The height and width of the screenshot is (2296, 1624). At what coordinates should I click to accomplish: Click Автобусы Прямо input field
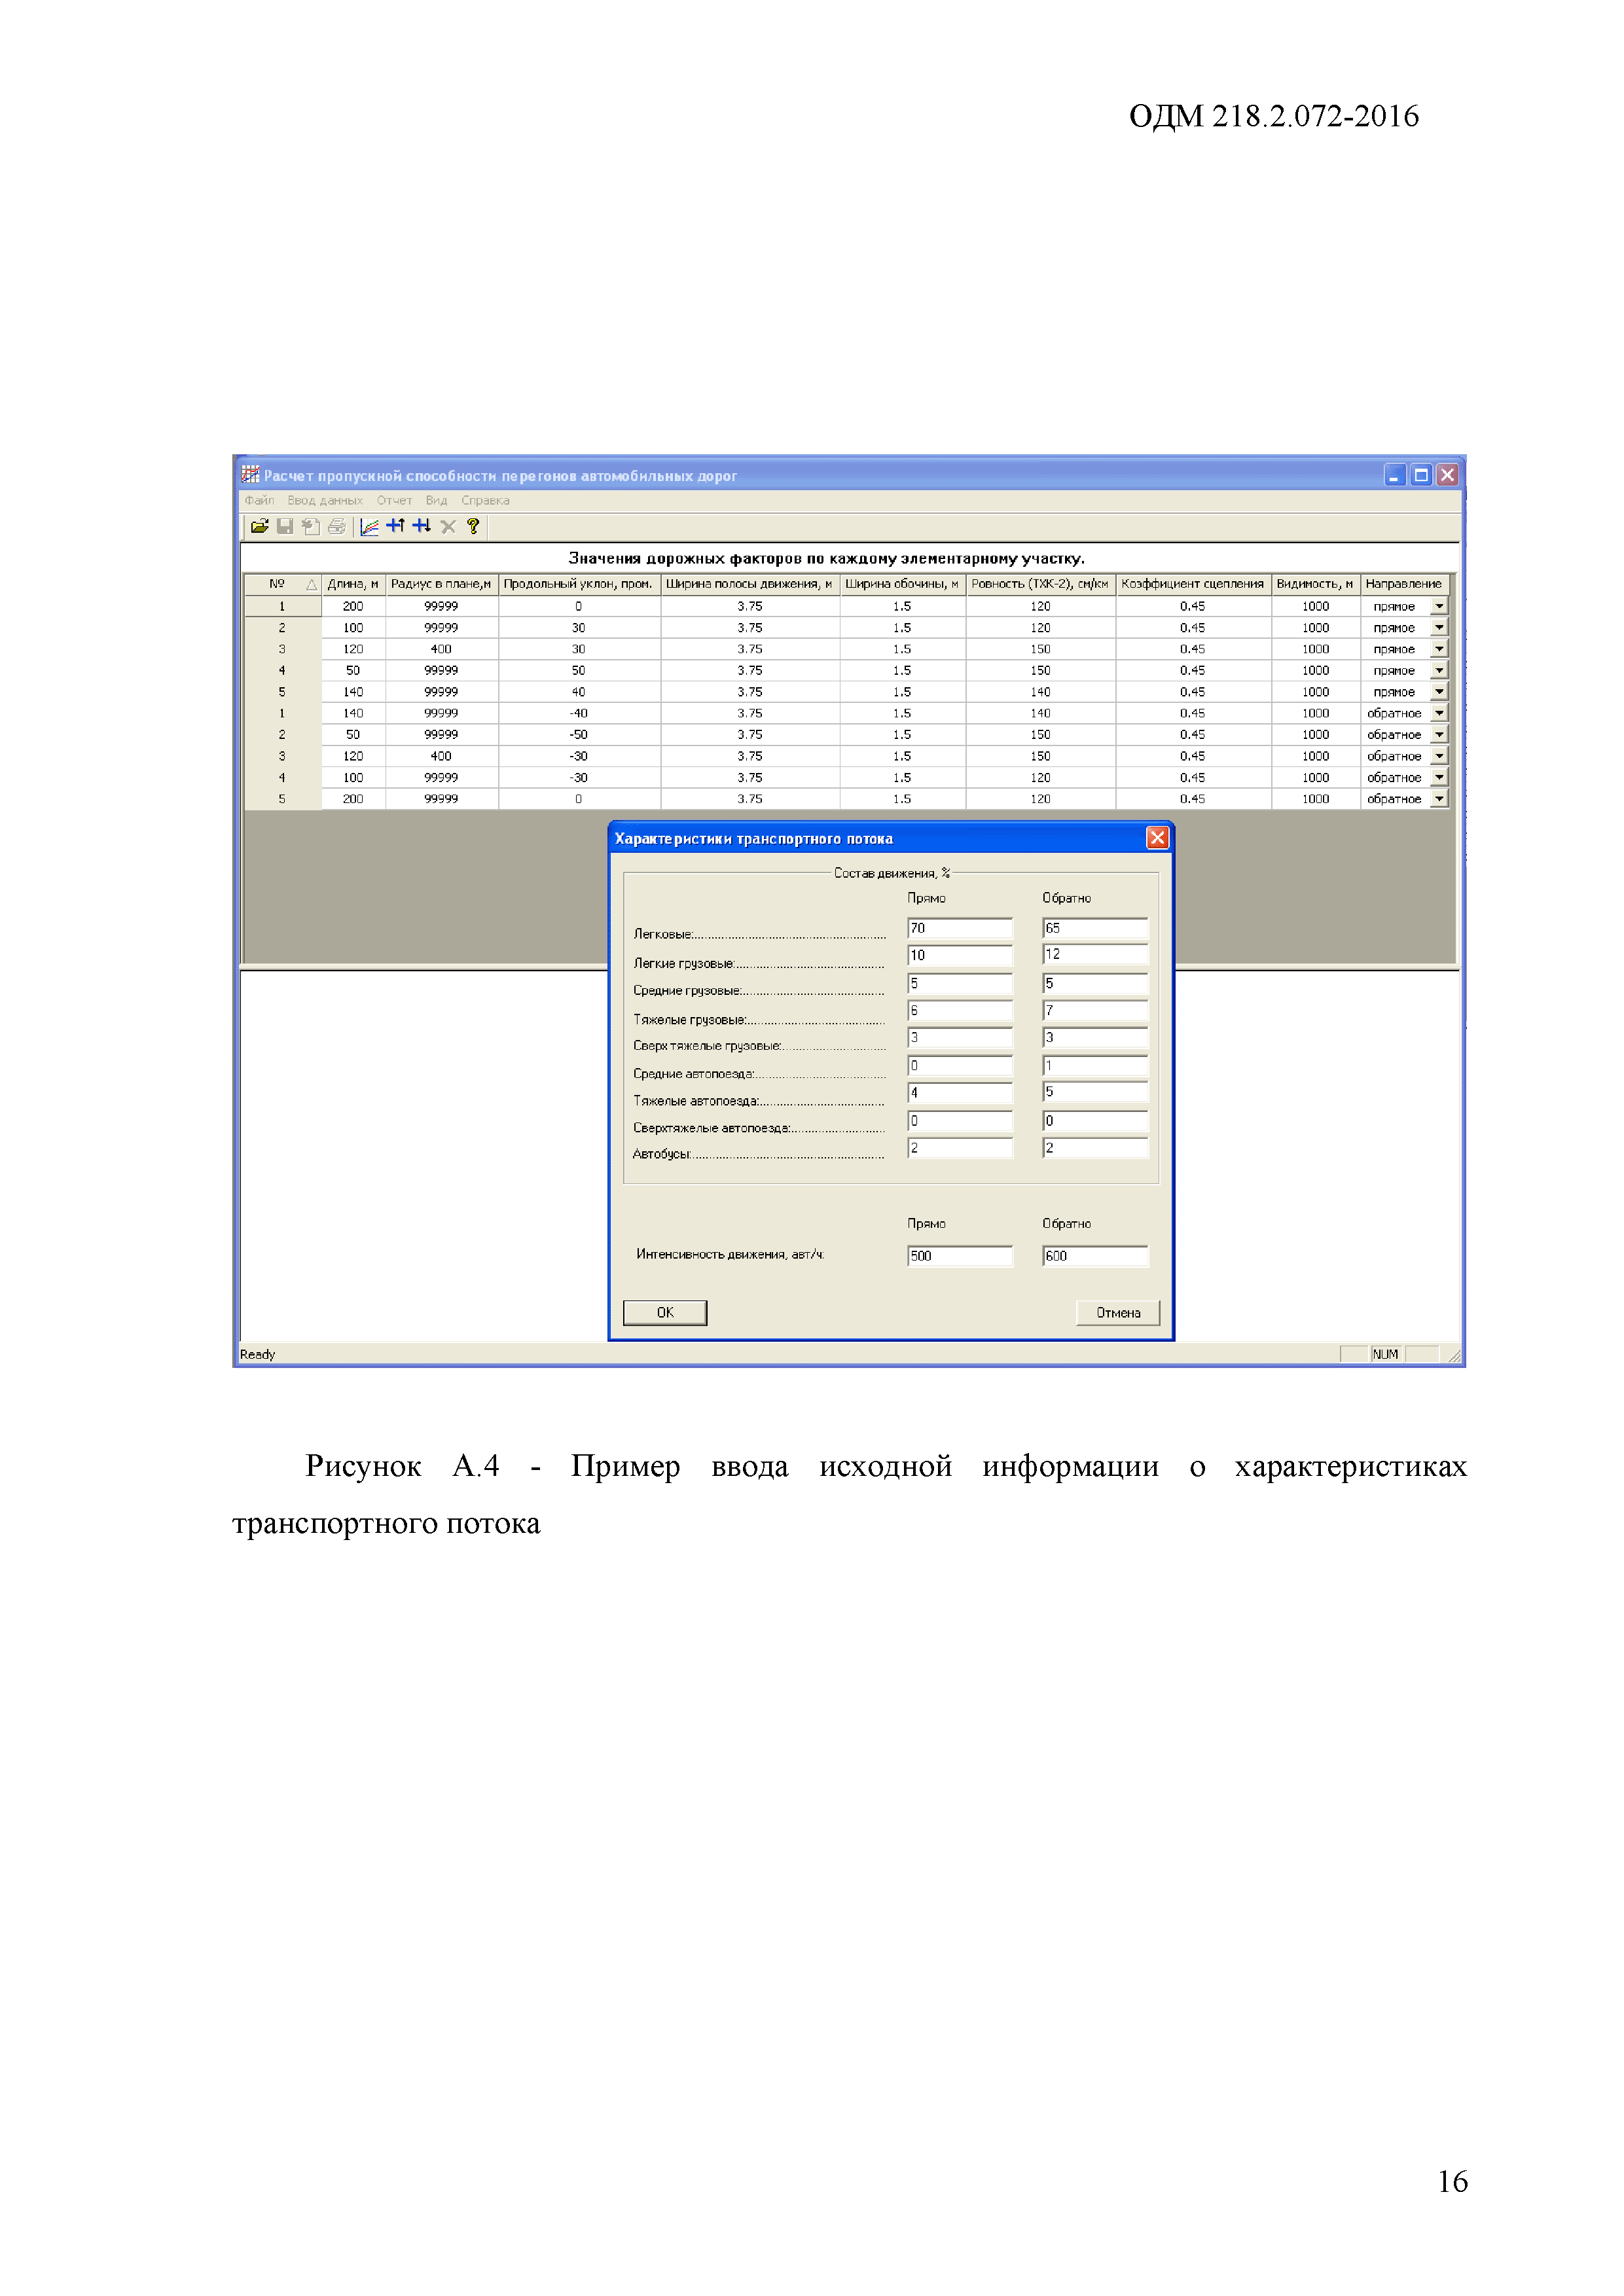960,1147
